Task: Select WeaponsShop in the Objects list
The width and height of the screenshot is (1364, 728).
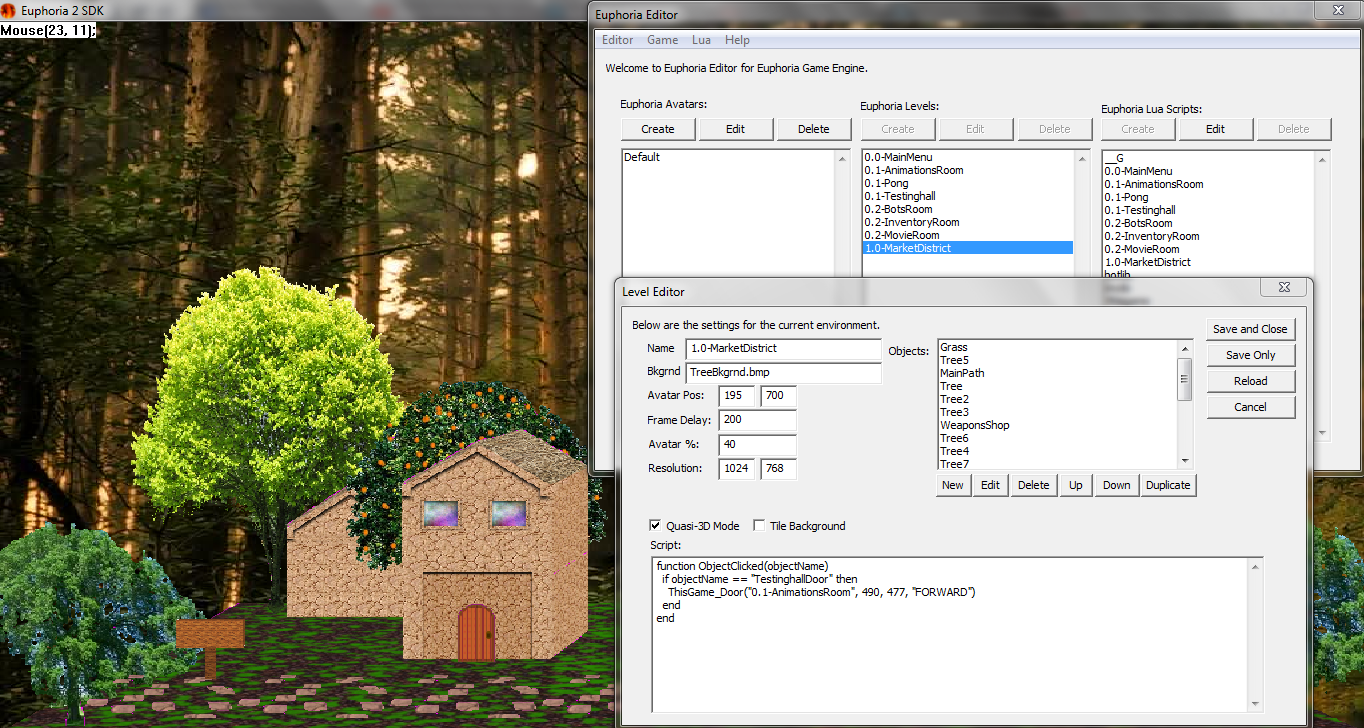Action: 1058,425
